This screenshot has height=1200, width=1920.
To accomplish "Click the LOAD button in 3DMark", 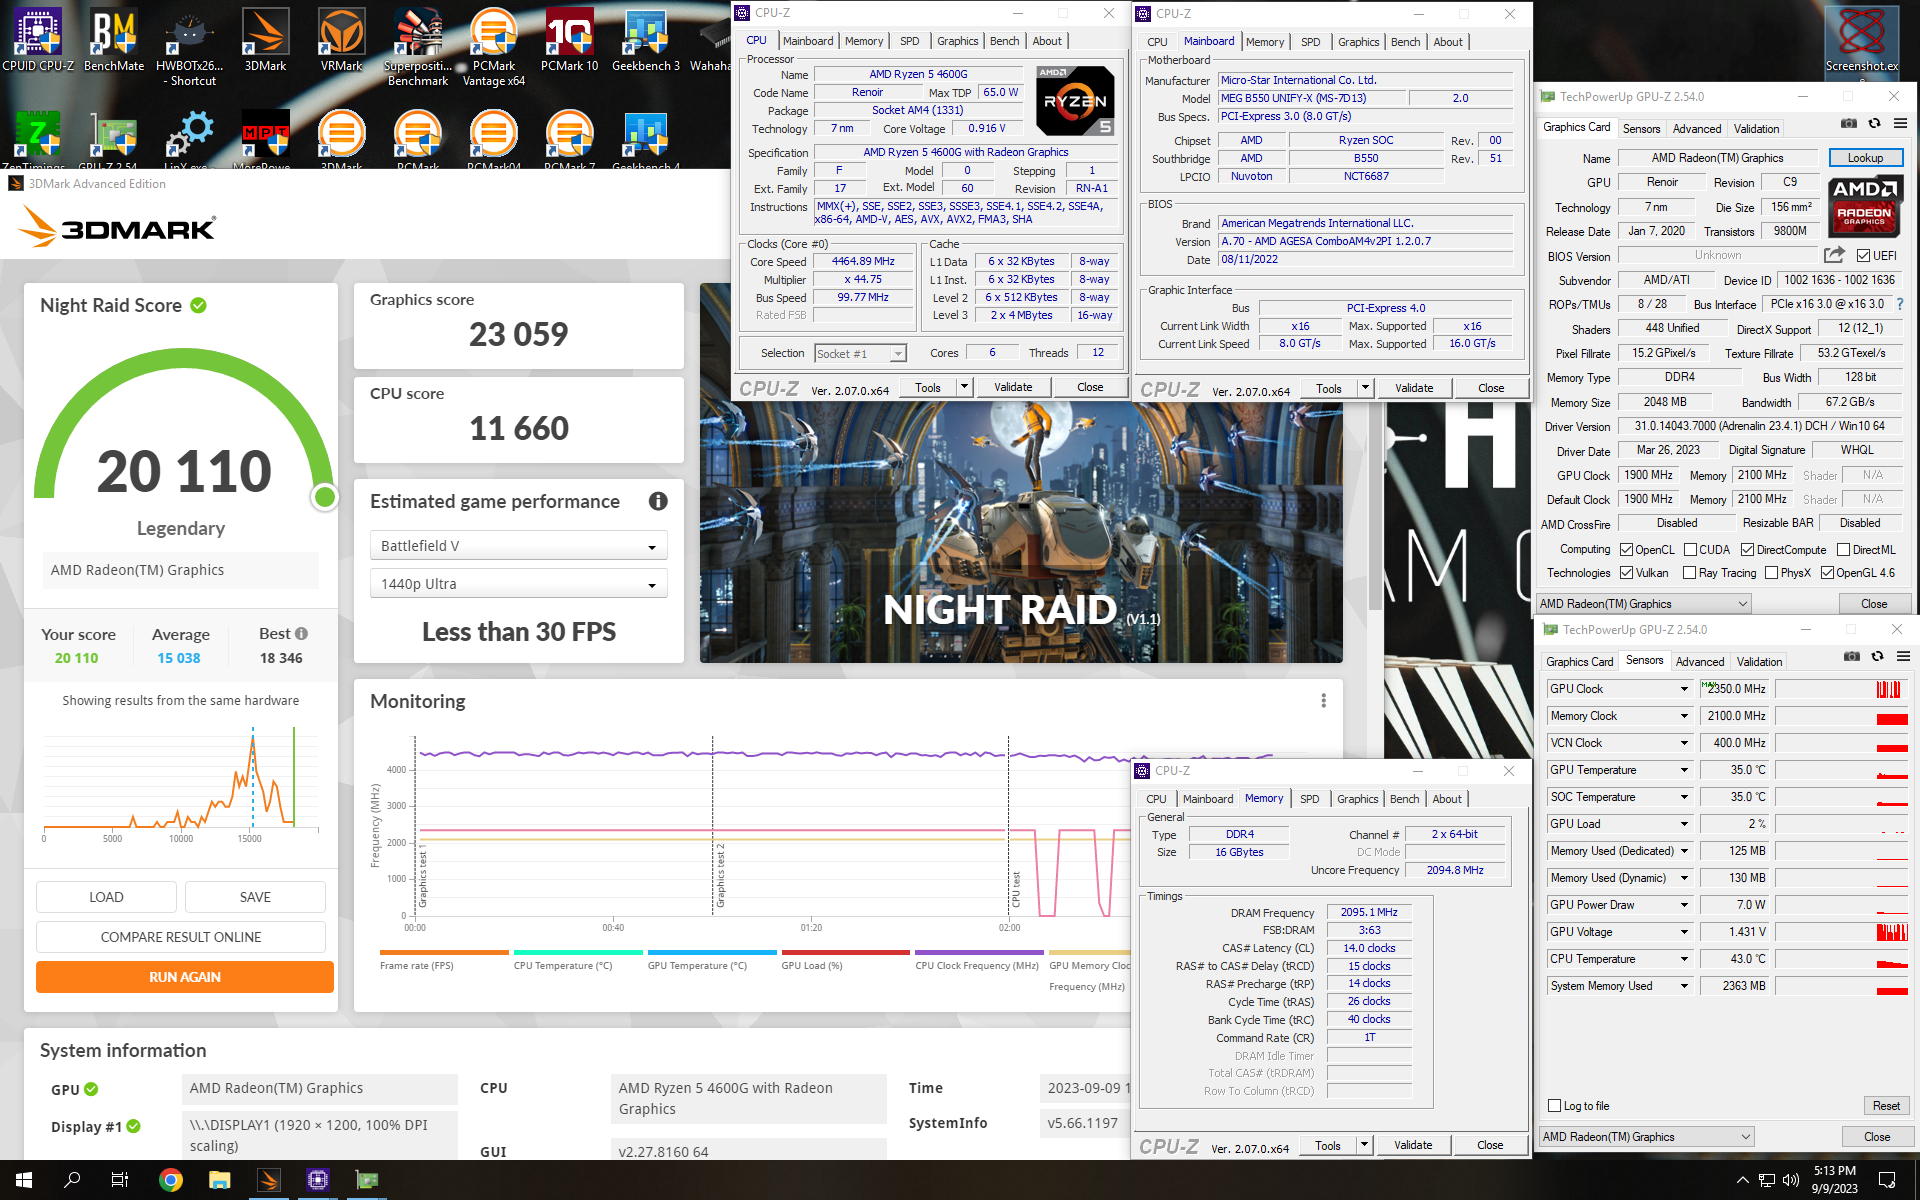I will click(106, 897).
